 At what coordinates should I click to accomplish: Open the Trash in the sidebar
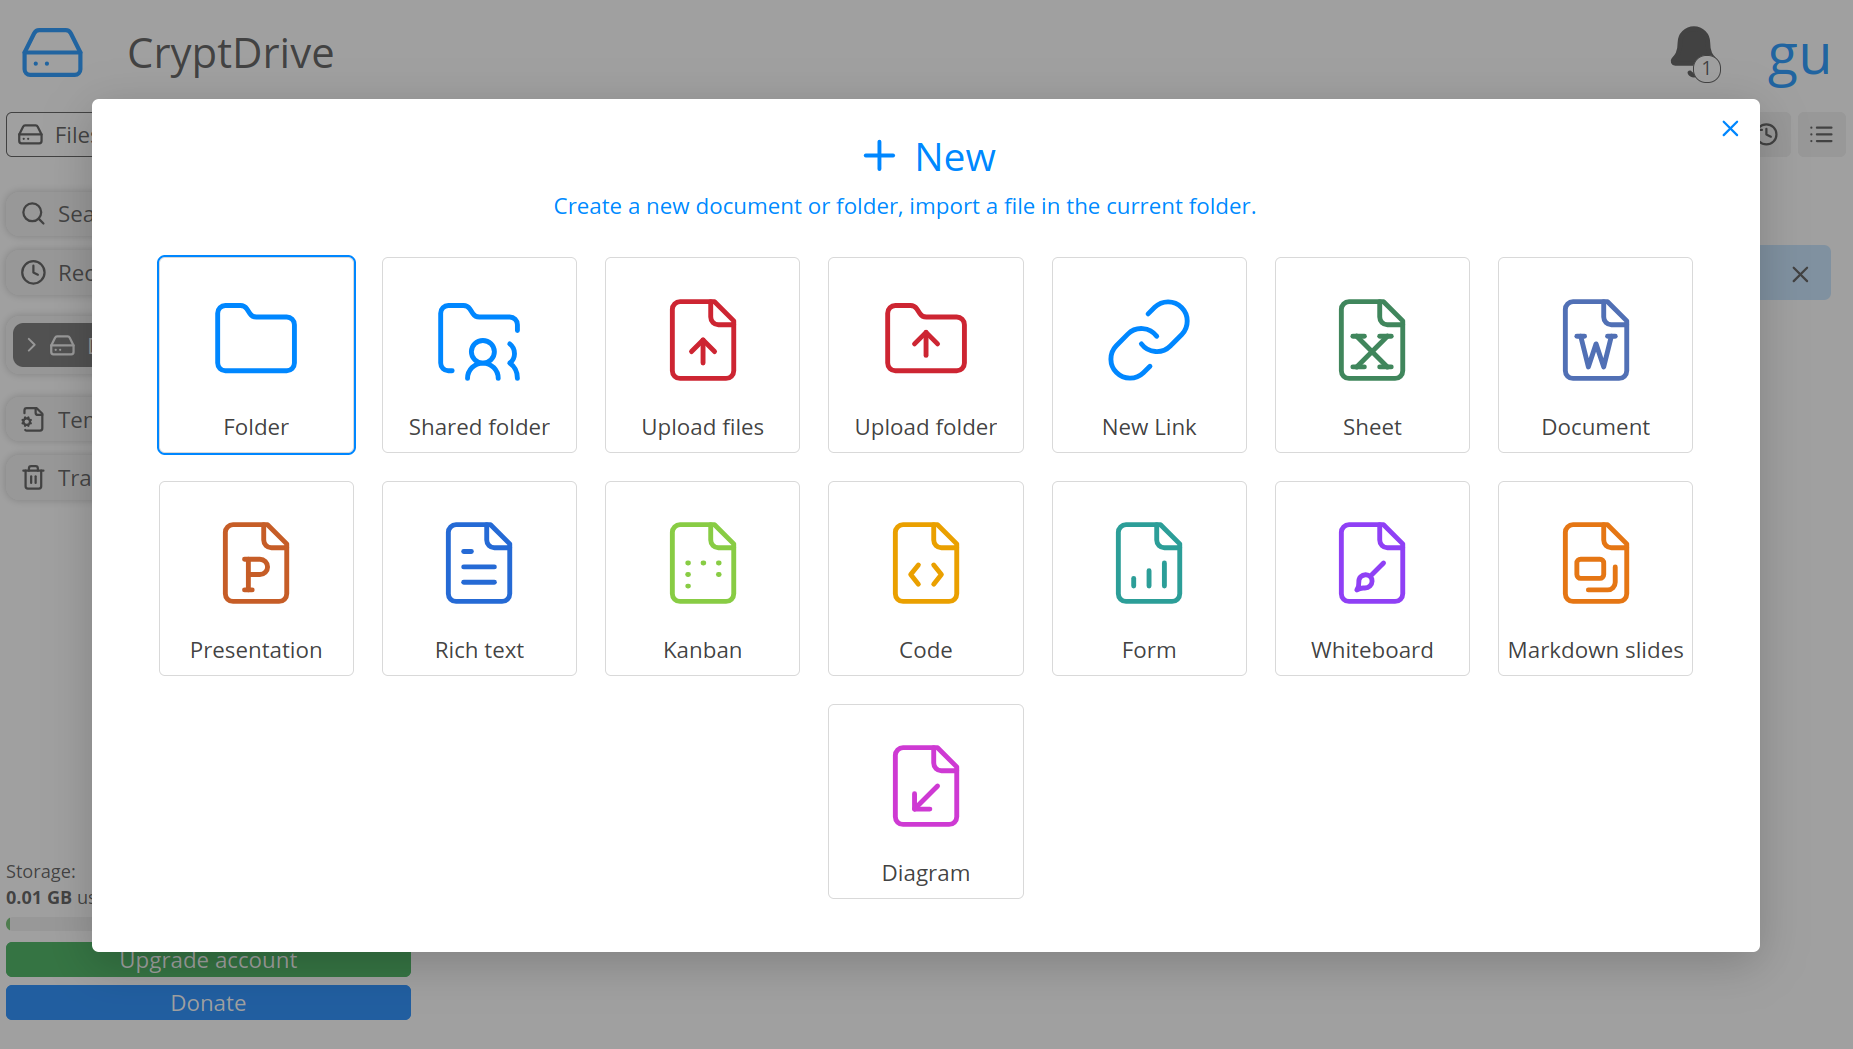click(50, 478)
